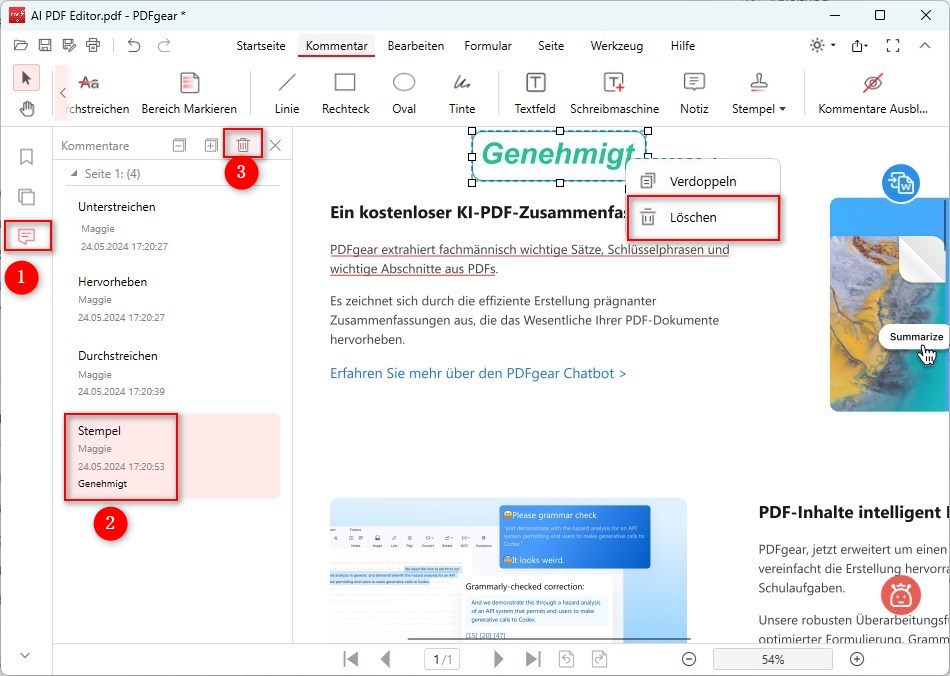The height and width of the screenshot is (676, 950).
Task: Go to the previous page
Action: [x=385, y=659]
